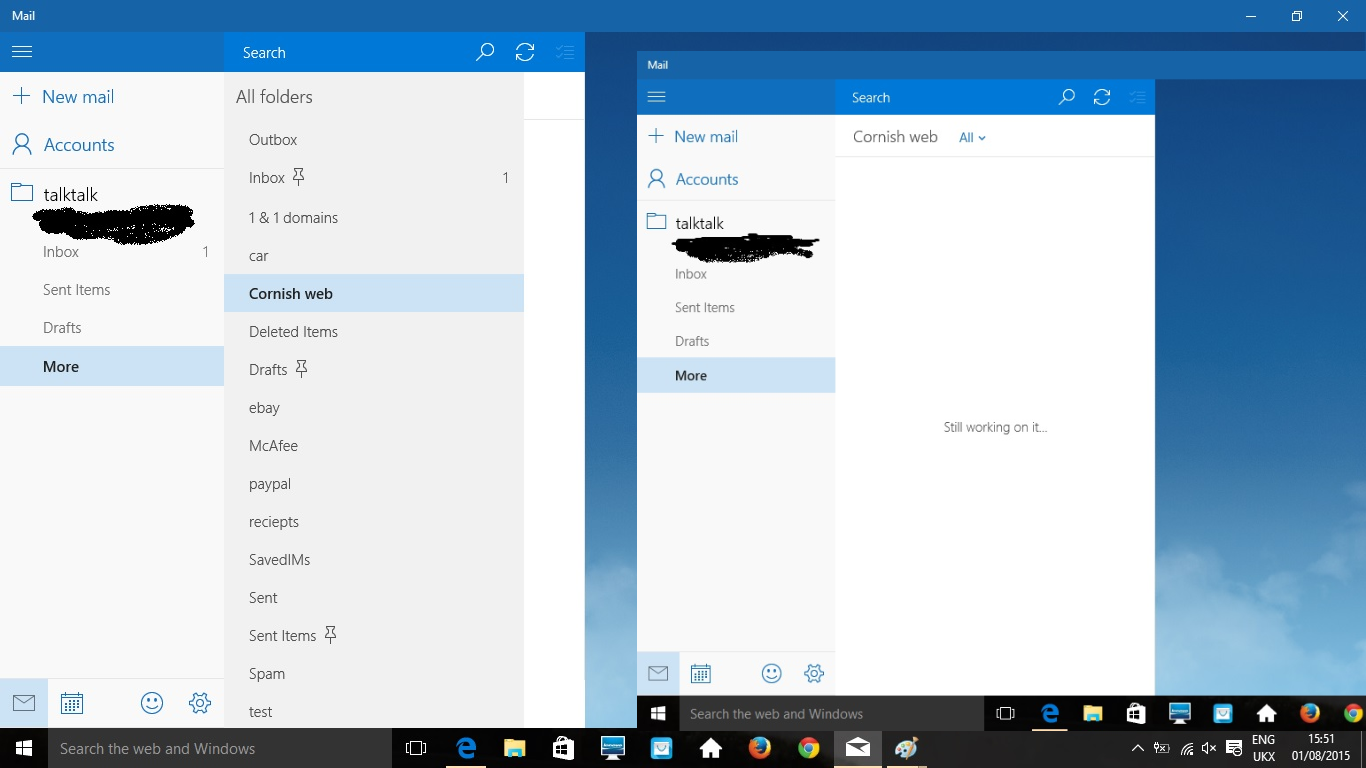Collapse the highlighted More item in far-left sidebar
Screen dimensions: 1366x768
point(61,367)
